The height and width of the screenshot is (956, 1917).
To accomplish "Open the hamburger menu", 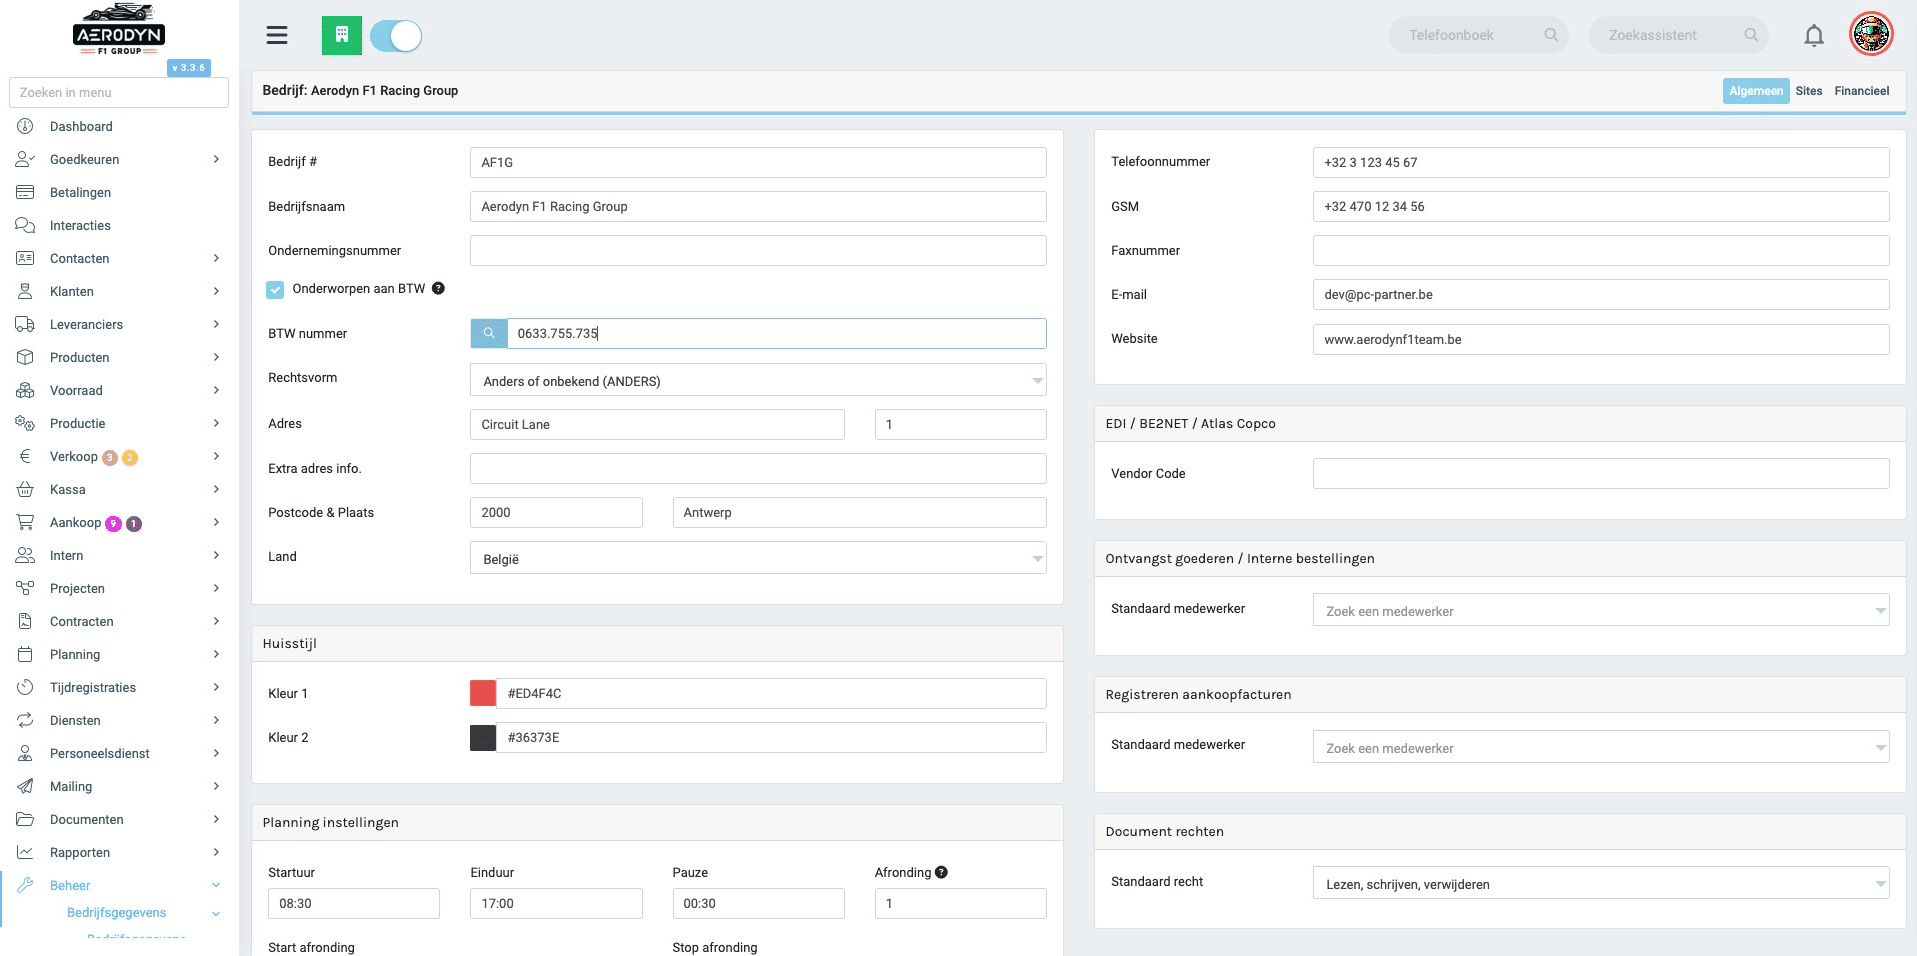I will [x=277, y=36].
